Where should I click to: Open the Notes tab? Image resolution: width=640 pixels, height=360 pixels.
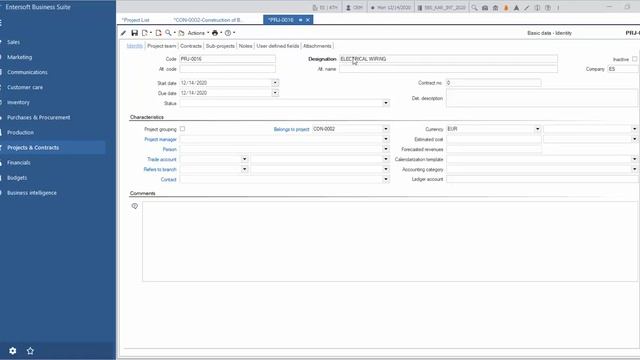(x=245, y=46)
